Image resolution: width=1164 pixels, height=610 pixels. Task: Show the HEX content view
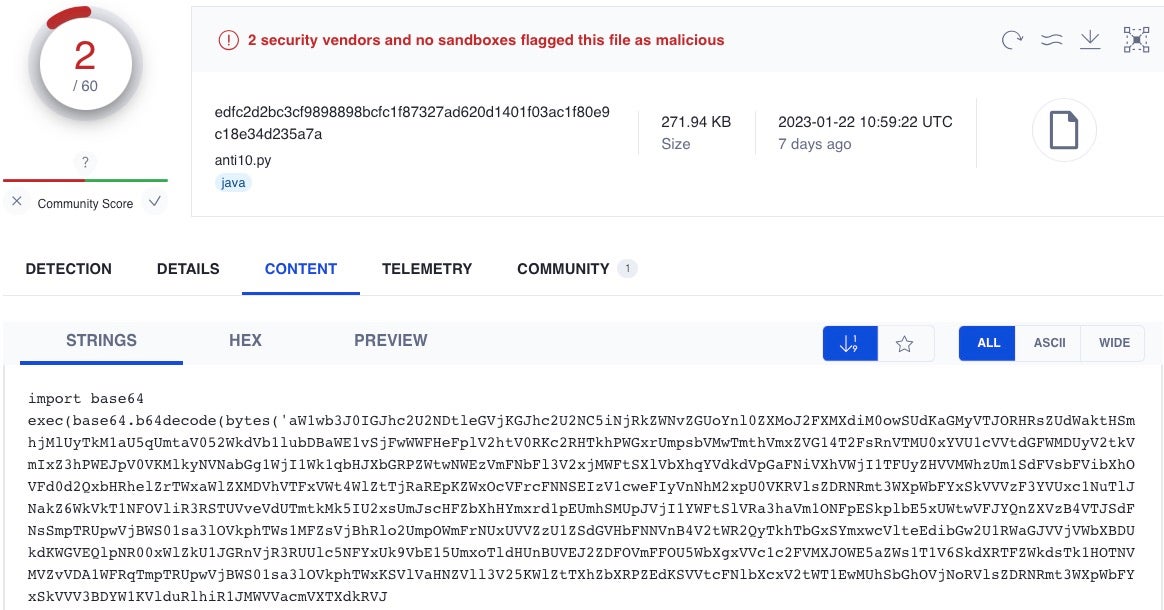[245, 340]
